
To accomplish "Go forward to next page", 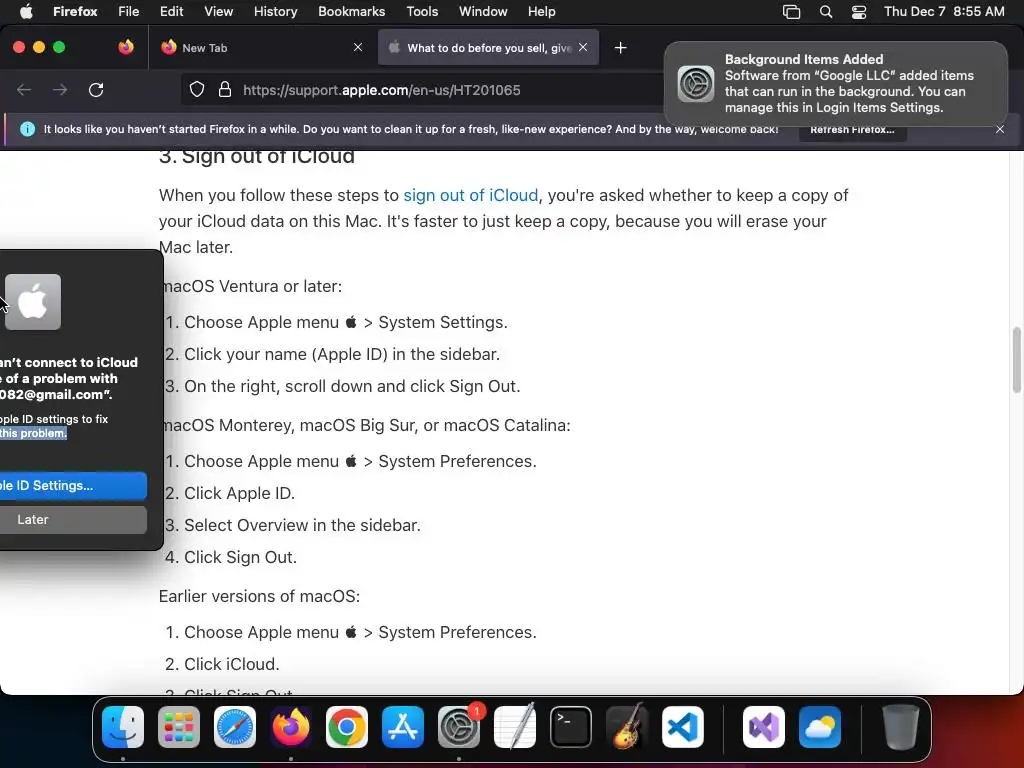I will (60, 90).
